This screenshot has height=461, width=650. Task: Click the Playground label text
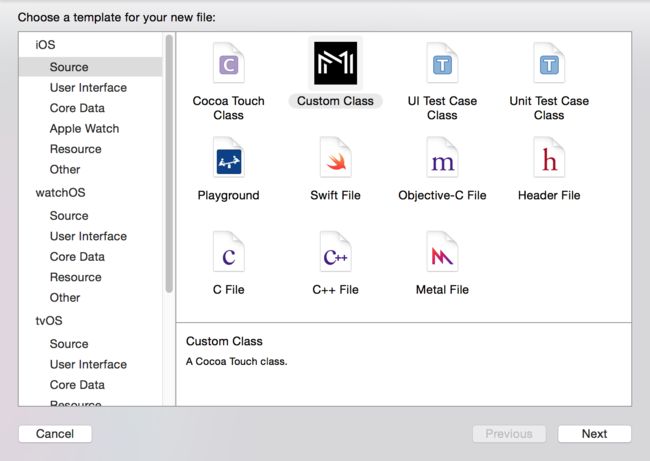tap(228, 195)
